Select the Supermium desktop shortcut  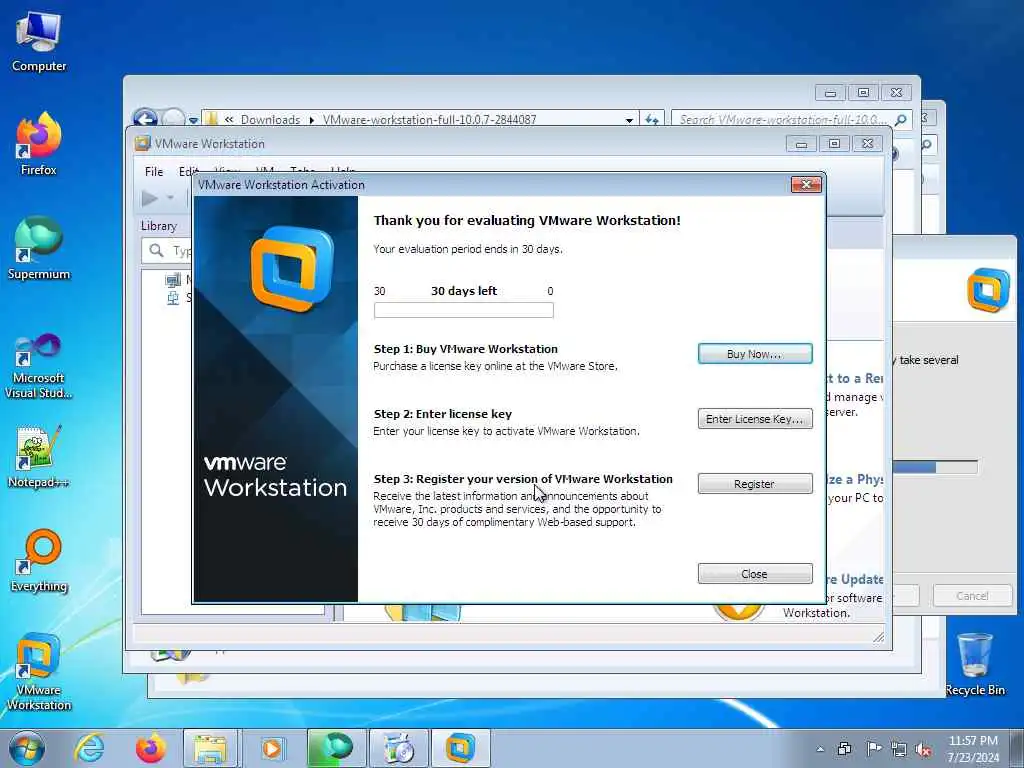tap(39, 249)
